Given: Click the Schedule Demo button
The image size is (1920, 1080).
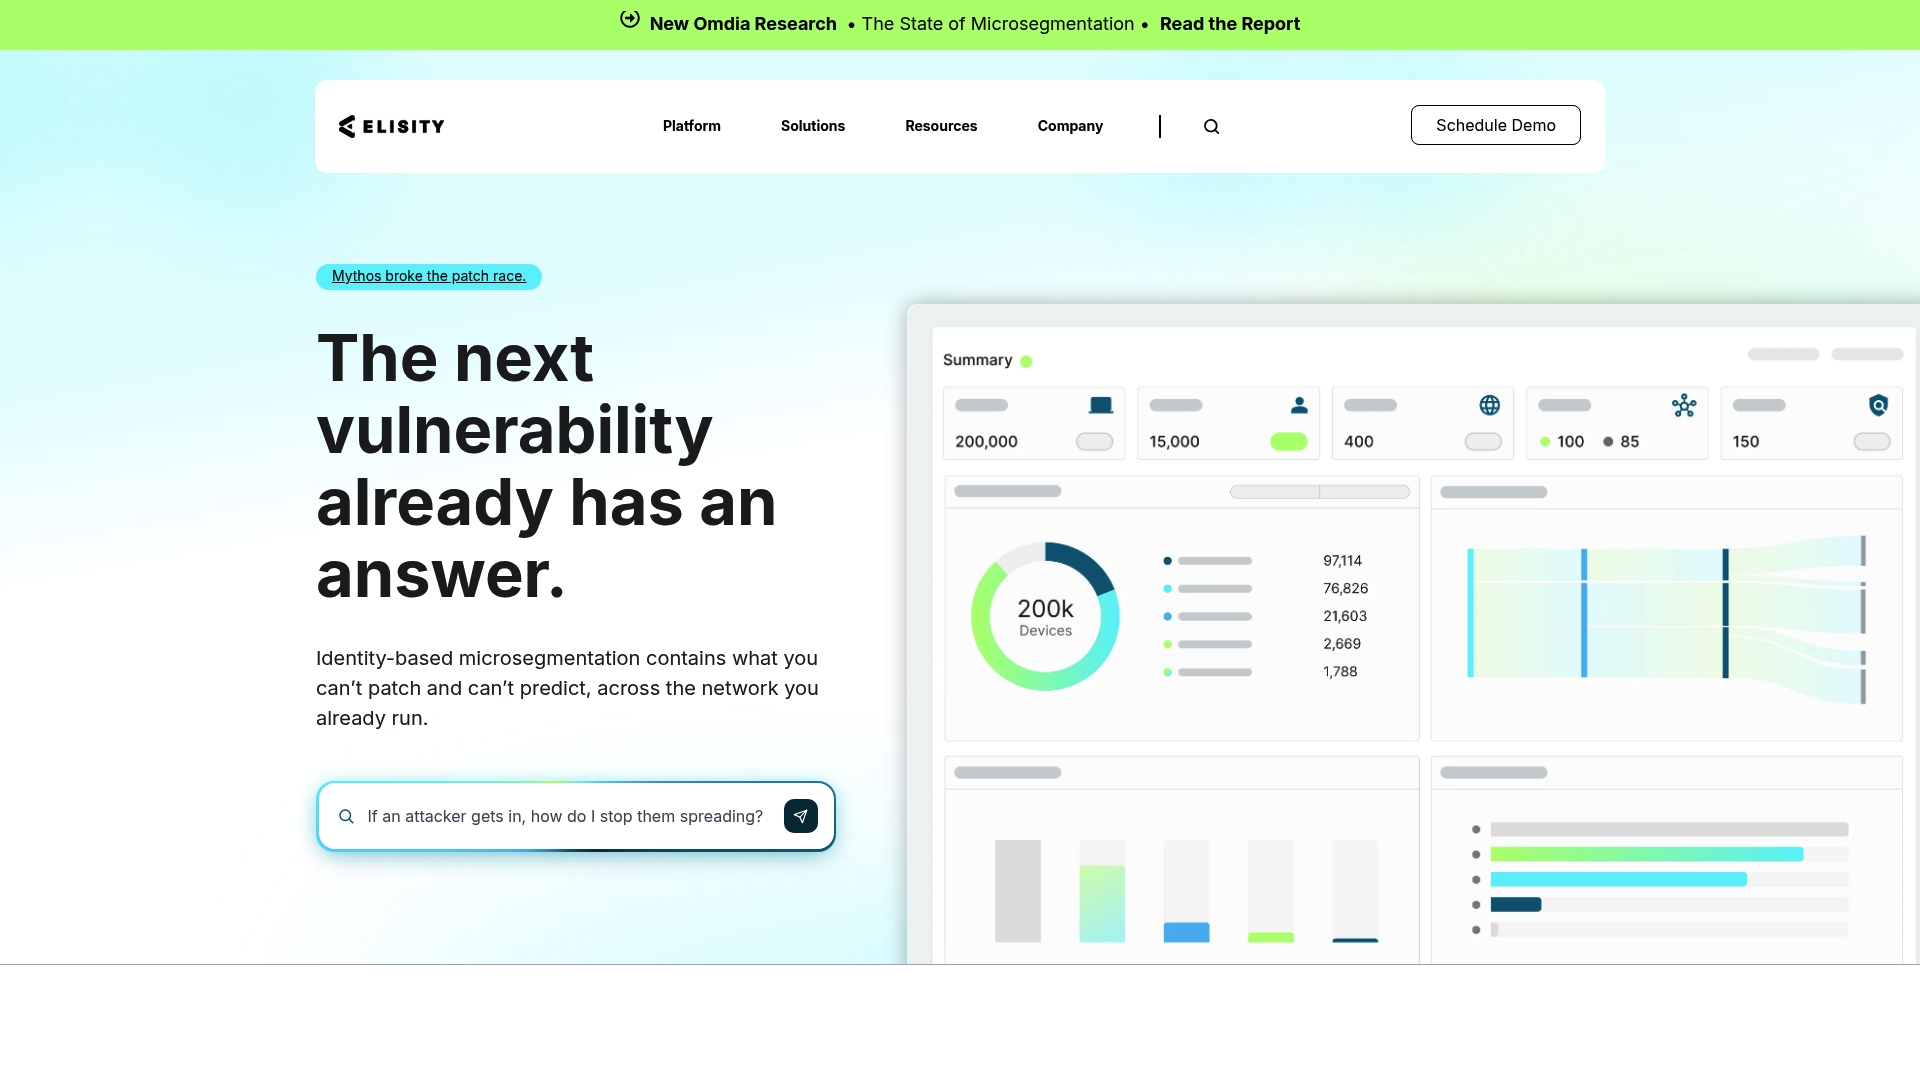Looking at the screenshot, I should coord(1495,125).
